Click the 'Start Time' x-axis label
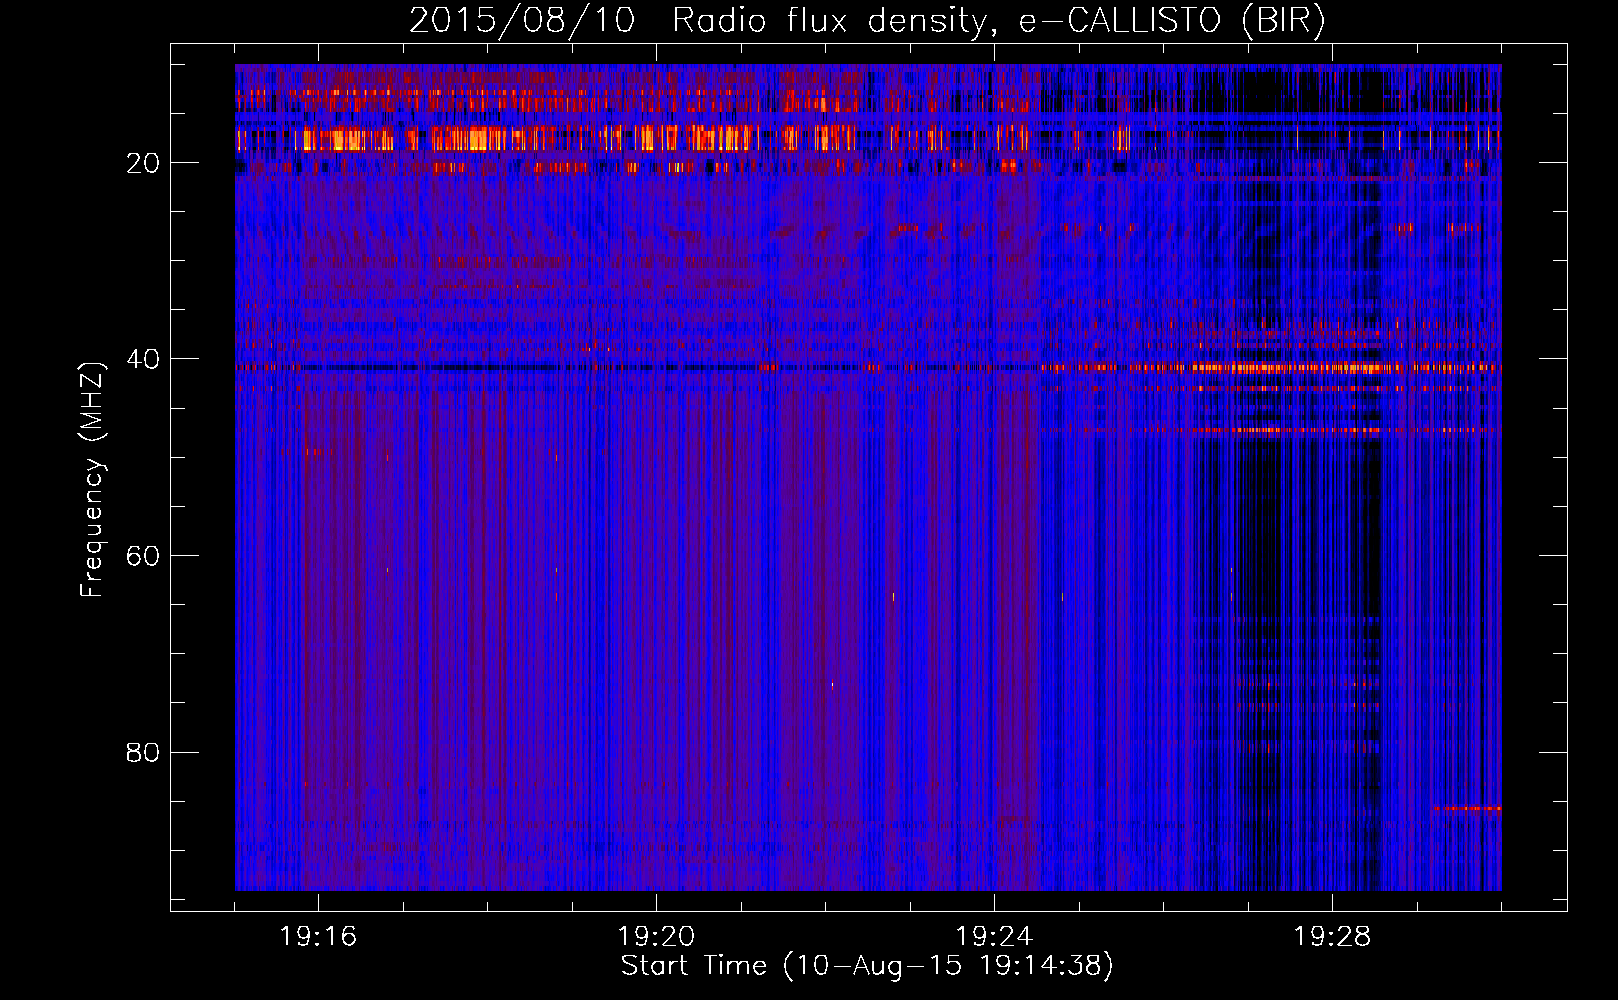Screen dimensions: 1618x1000 click(866, 966)
